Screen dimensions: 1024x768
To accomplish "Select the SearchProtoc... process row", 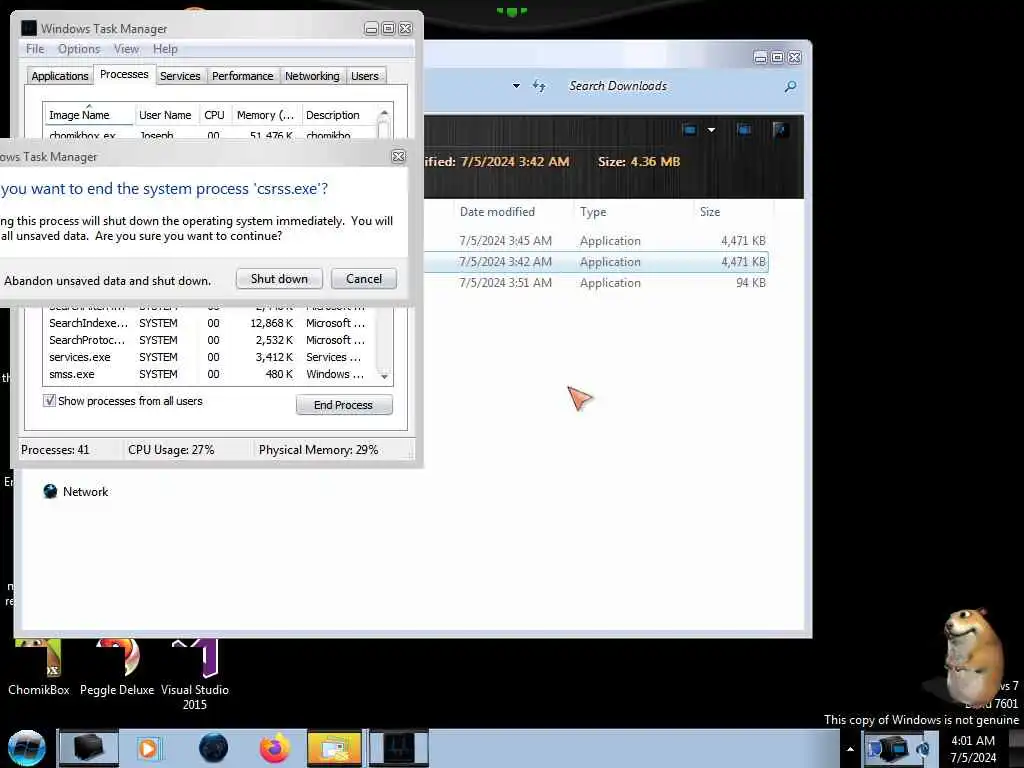I will [209, 340].
